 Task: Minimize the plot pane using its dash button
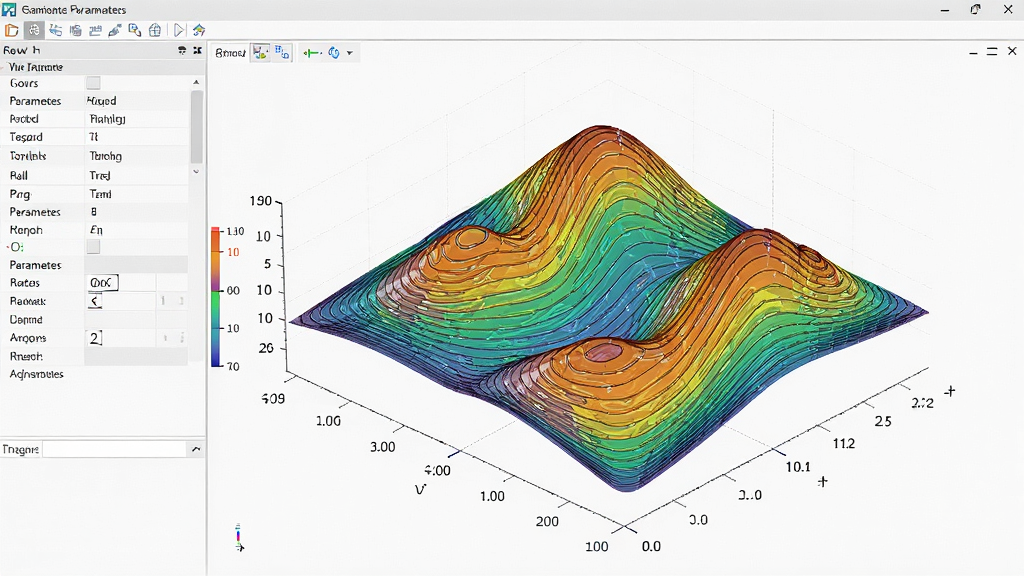tap(973, 52)
